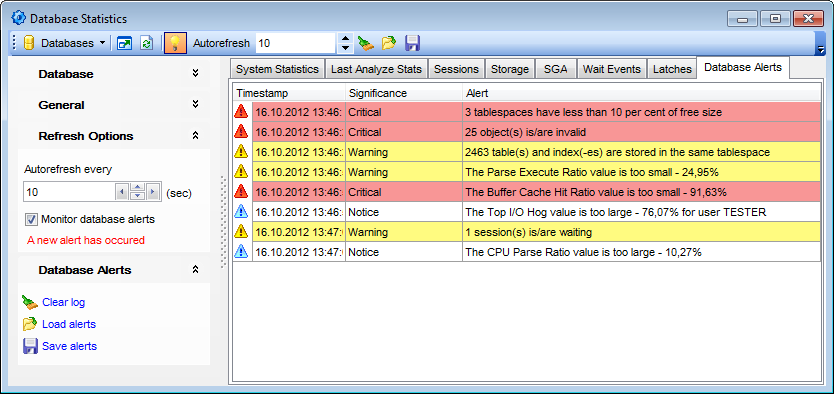This screenshot has height=394, width=834.
Task: Decrease toolbar Autorefresh value with down arrow
Action: pos(345,48)
